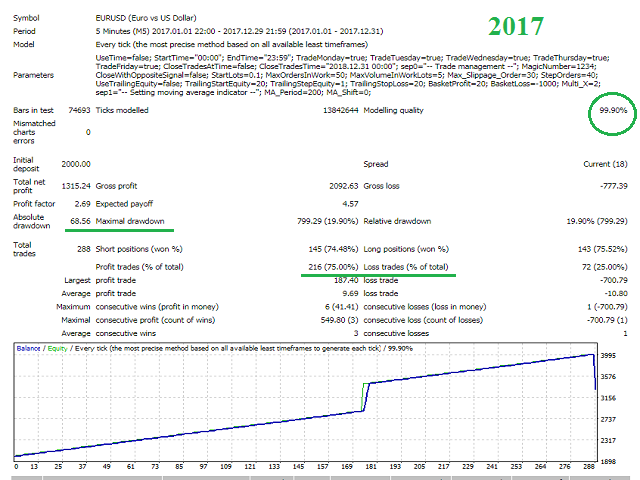The image size is (640, 480).
Task: Select the value "799.29 (19.90%)"
Action: point(327,221)
